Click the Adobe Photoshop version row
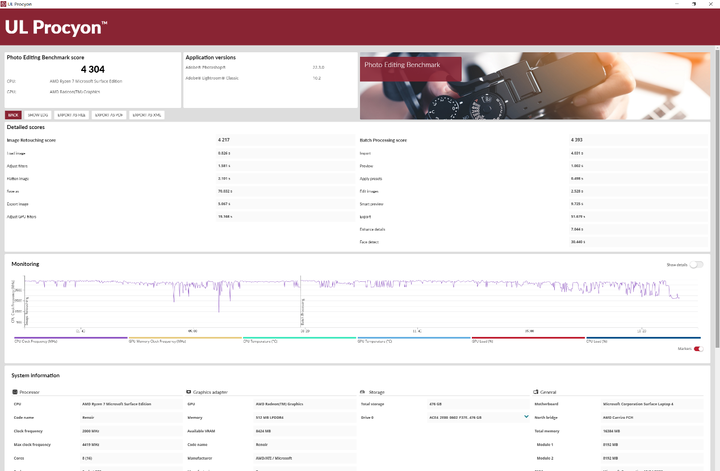 (255, 67)
